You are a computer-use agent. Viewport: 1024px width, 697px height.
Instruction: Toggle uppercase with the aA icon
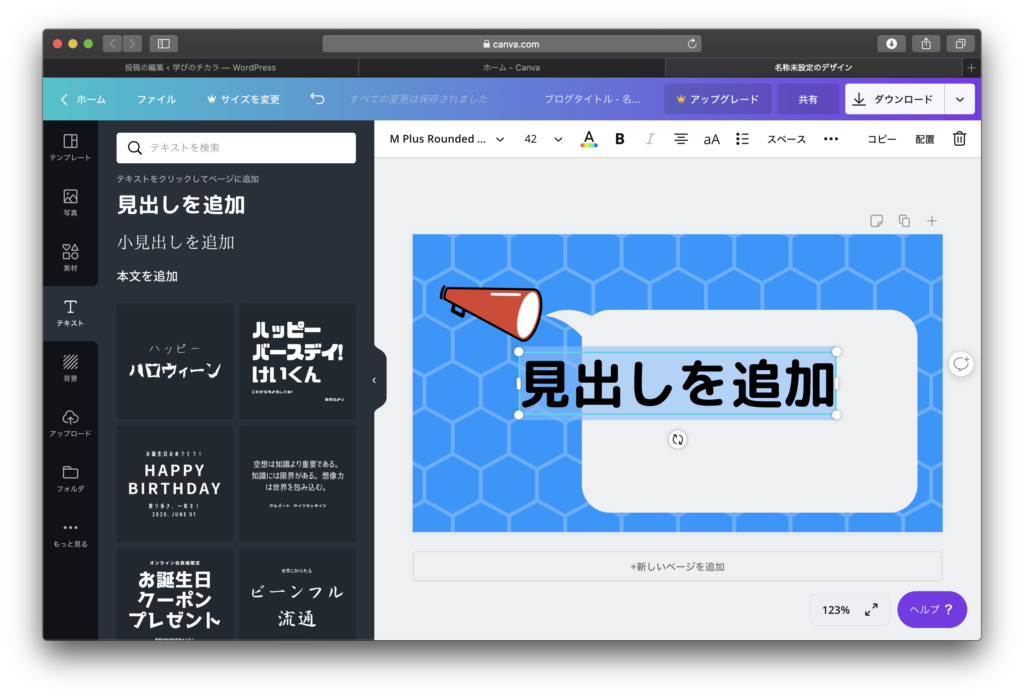[711, 139]
